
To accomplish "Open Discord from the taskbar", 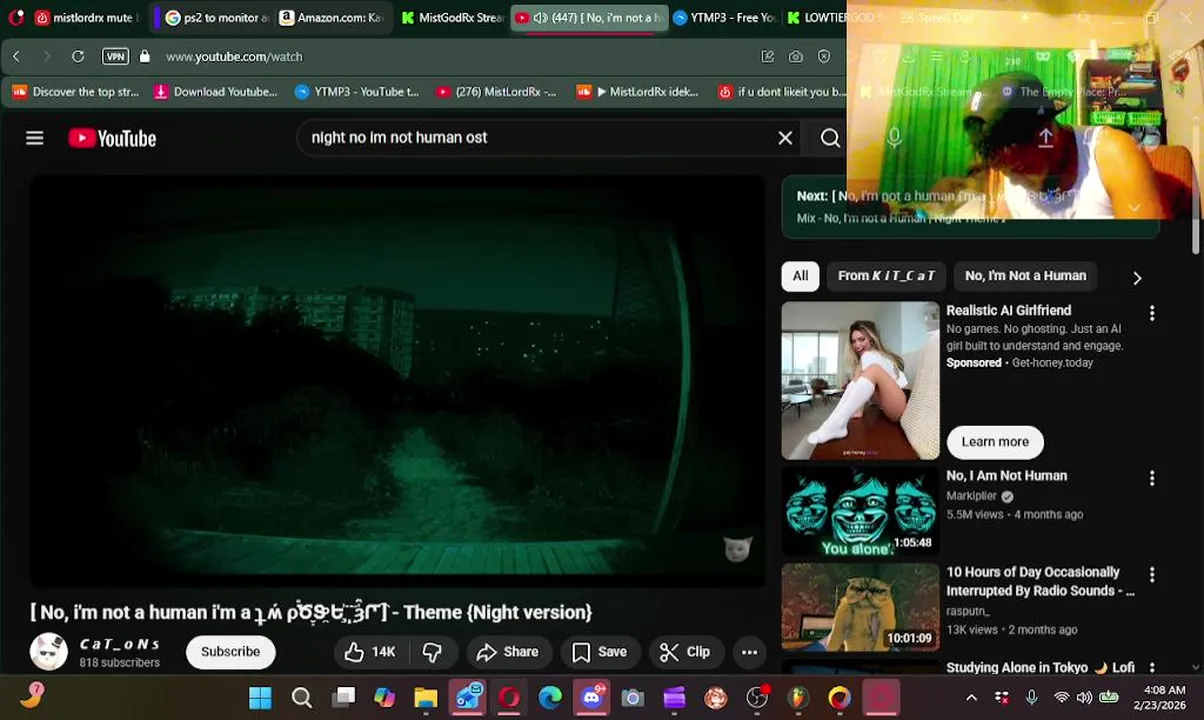I will point(591,698).
